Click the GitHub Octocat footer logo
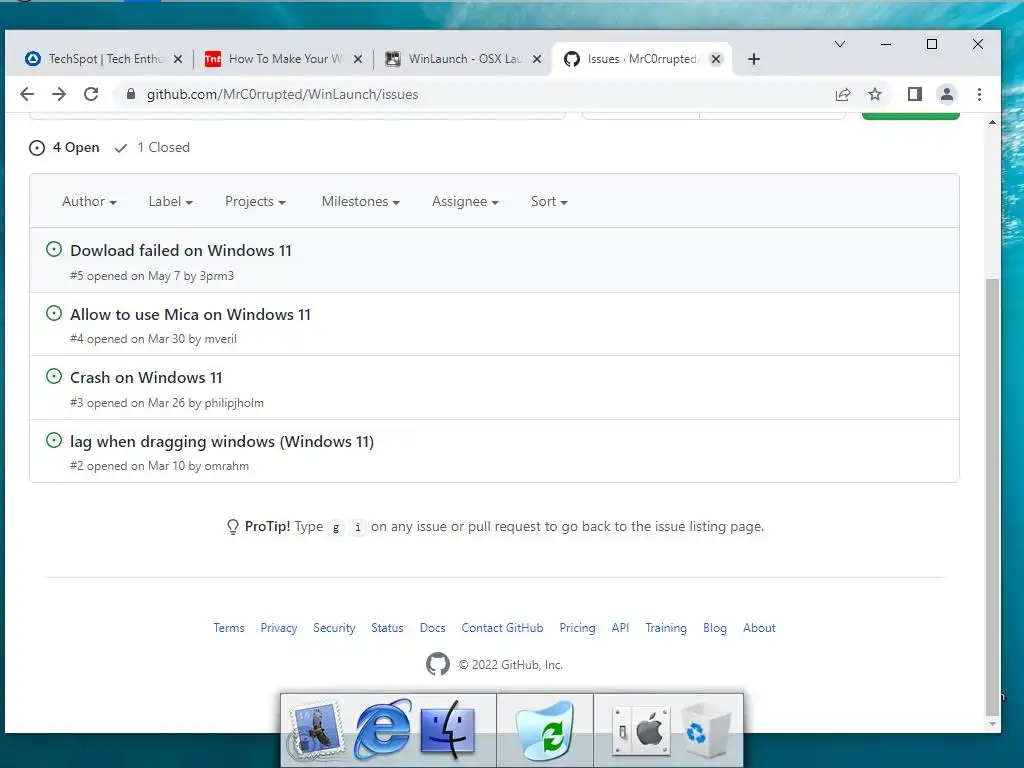1024x768 pixels. point(438,664)
